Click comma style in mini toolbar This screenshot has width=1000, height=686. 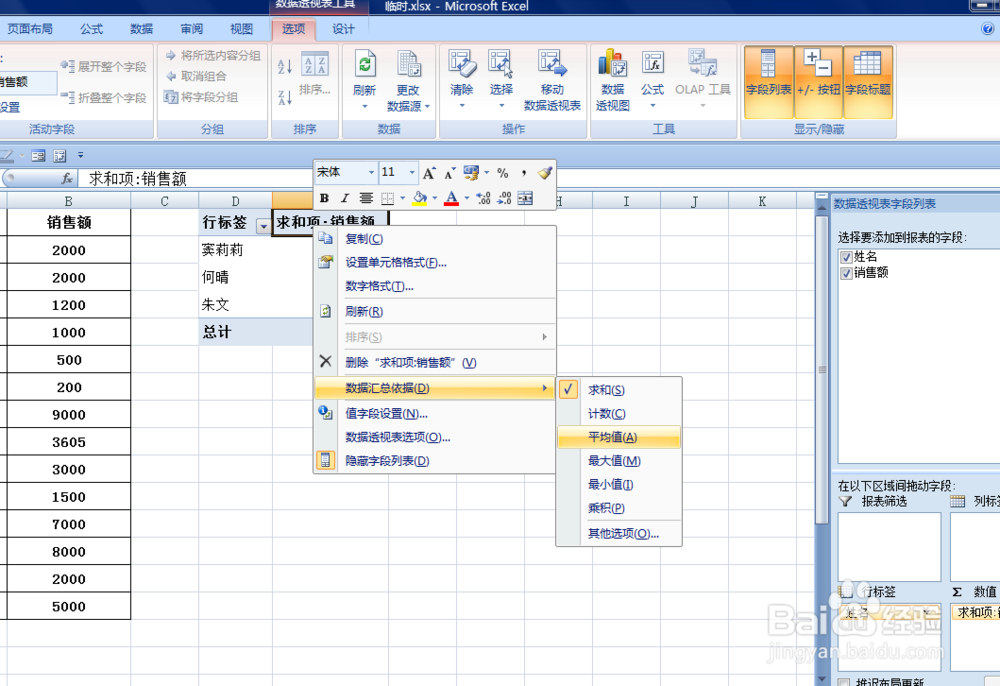pyautogui.click(x=524, y=173)
